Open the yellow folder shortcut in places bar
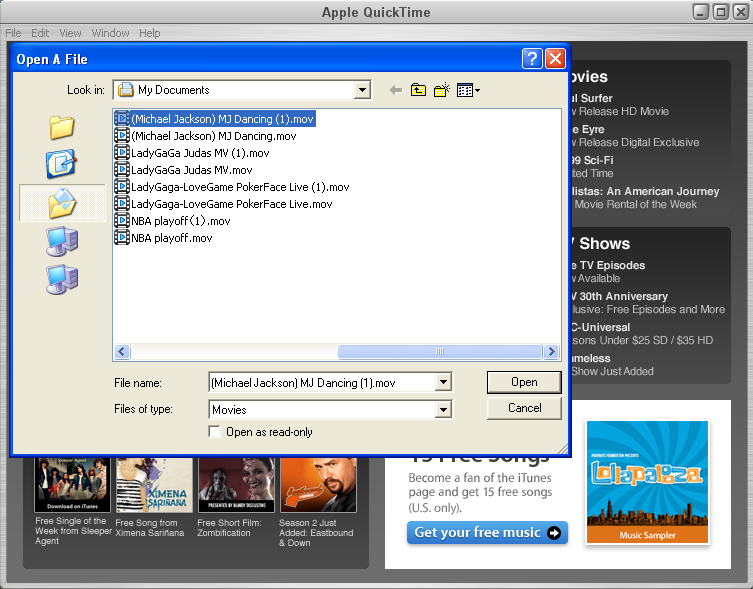Image resolution: width=753 pixels, height=589 pixels. (61, 128)
